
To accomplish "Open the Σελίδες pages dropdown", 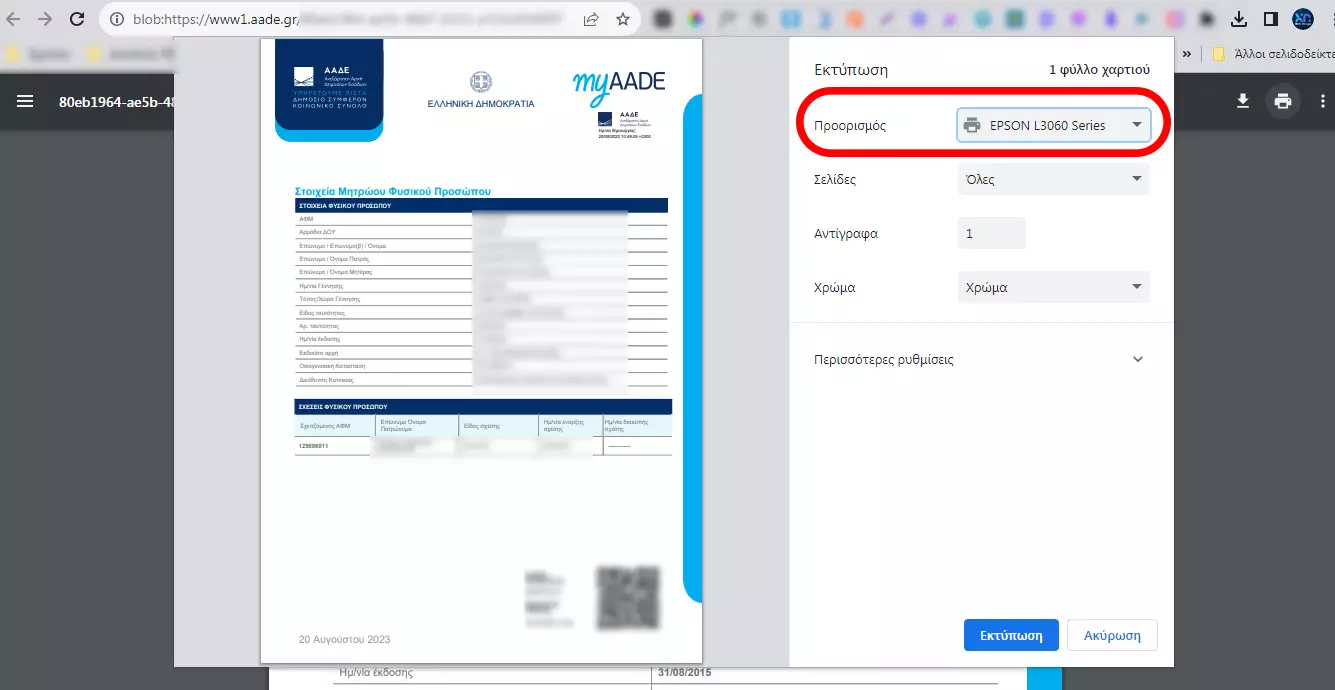I will point(1053,180).
